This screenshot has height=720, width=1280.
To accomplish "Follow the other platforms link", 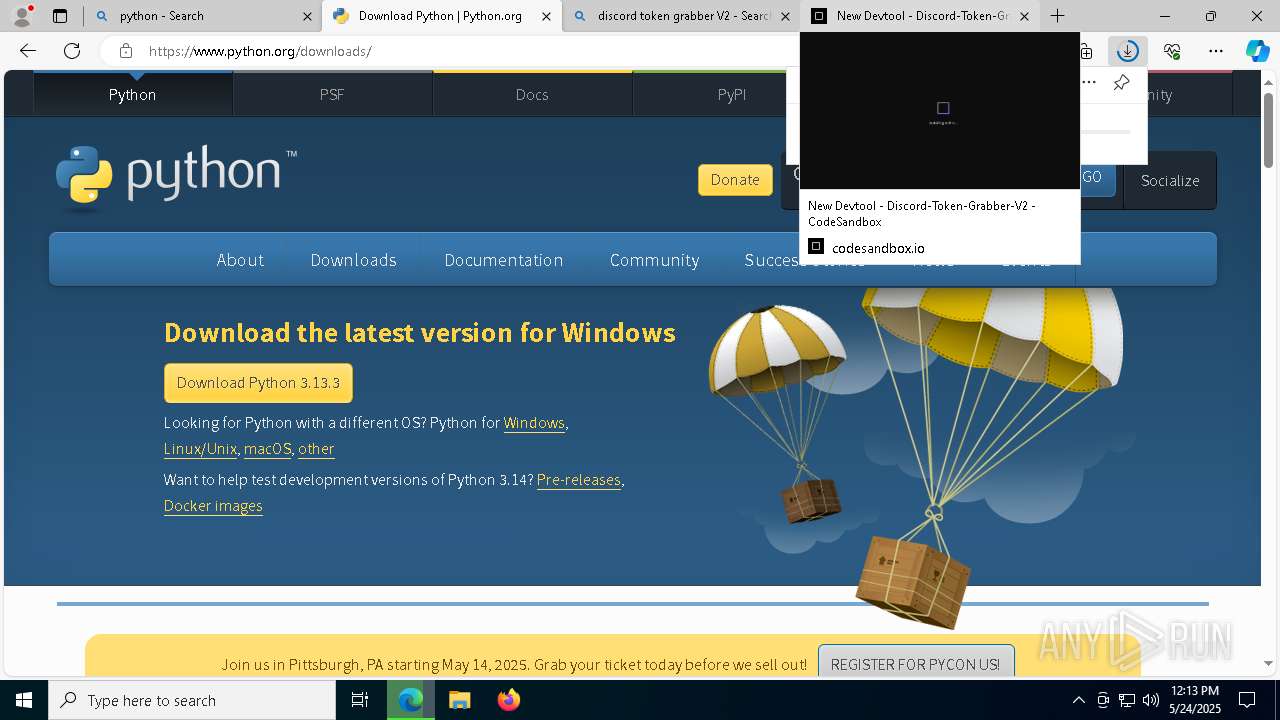I will (x=316, y=449).
